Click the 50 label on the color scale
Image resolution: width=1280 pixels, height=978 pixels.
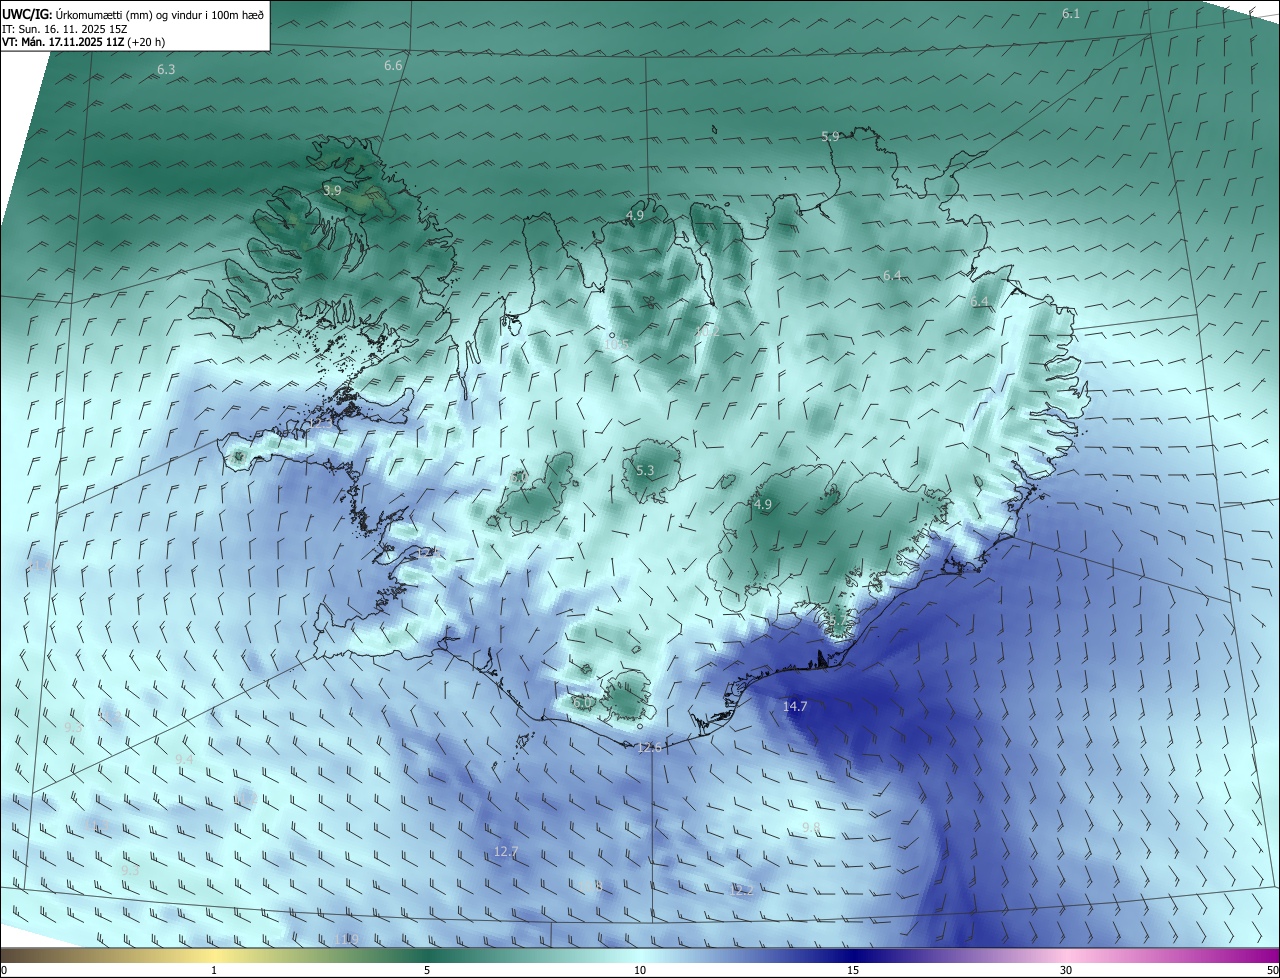pyautogui.click(x=1272, y=970)
